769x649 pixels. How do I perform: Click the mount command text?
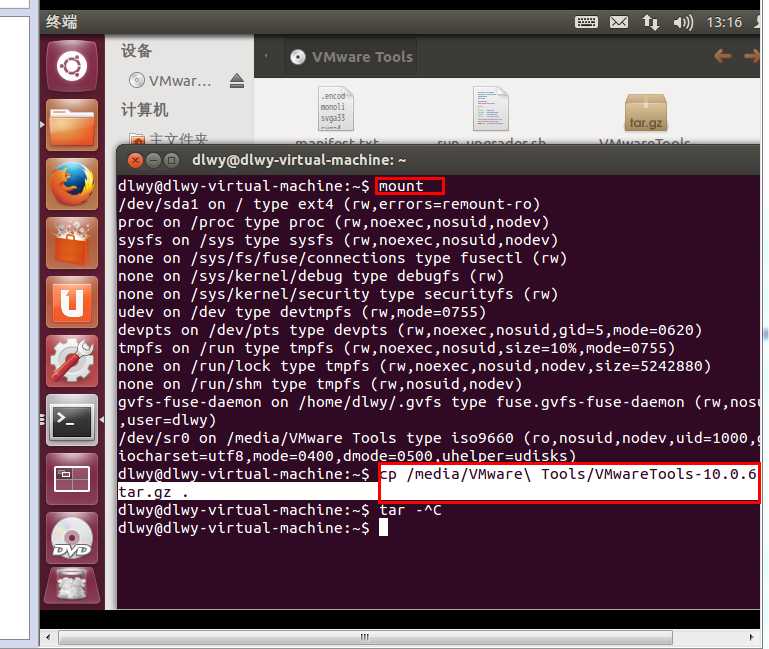(401, 186)
